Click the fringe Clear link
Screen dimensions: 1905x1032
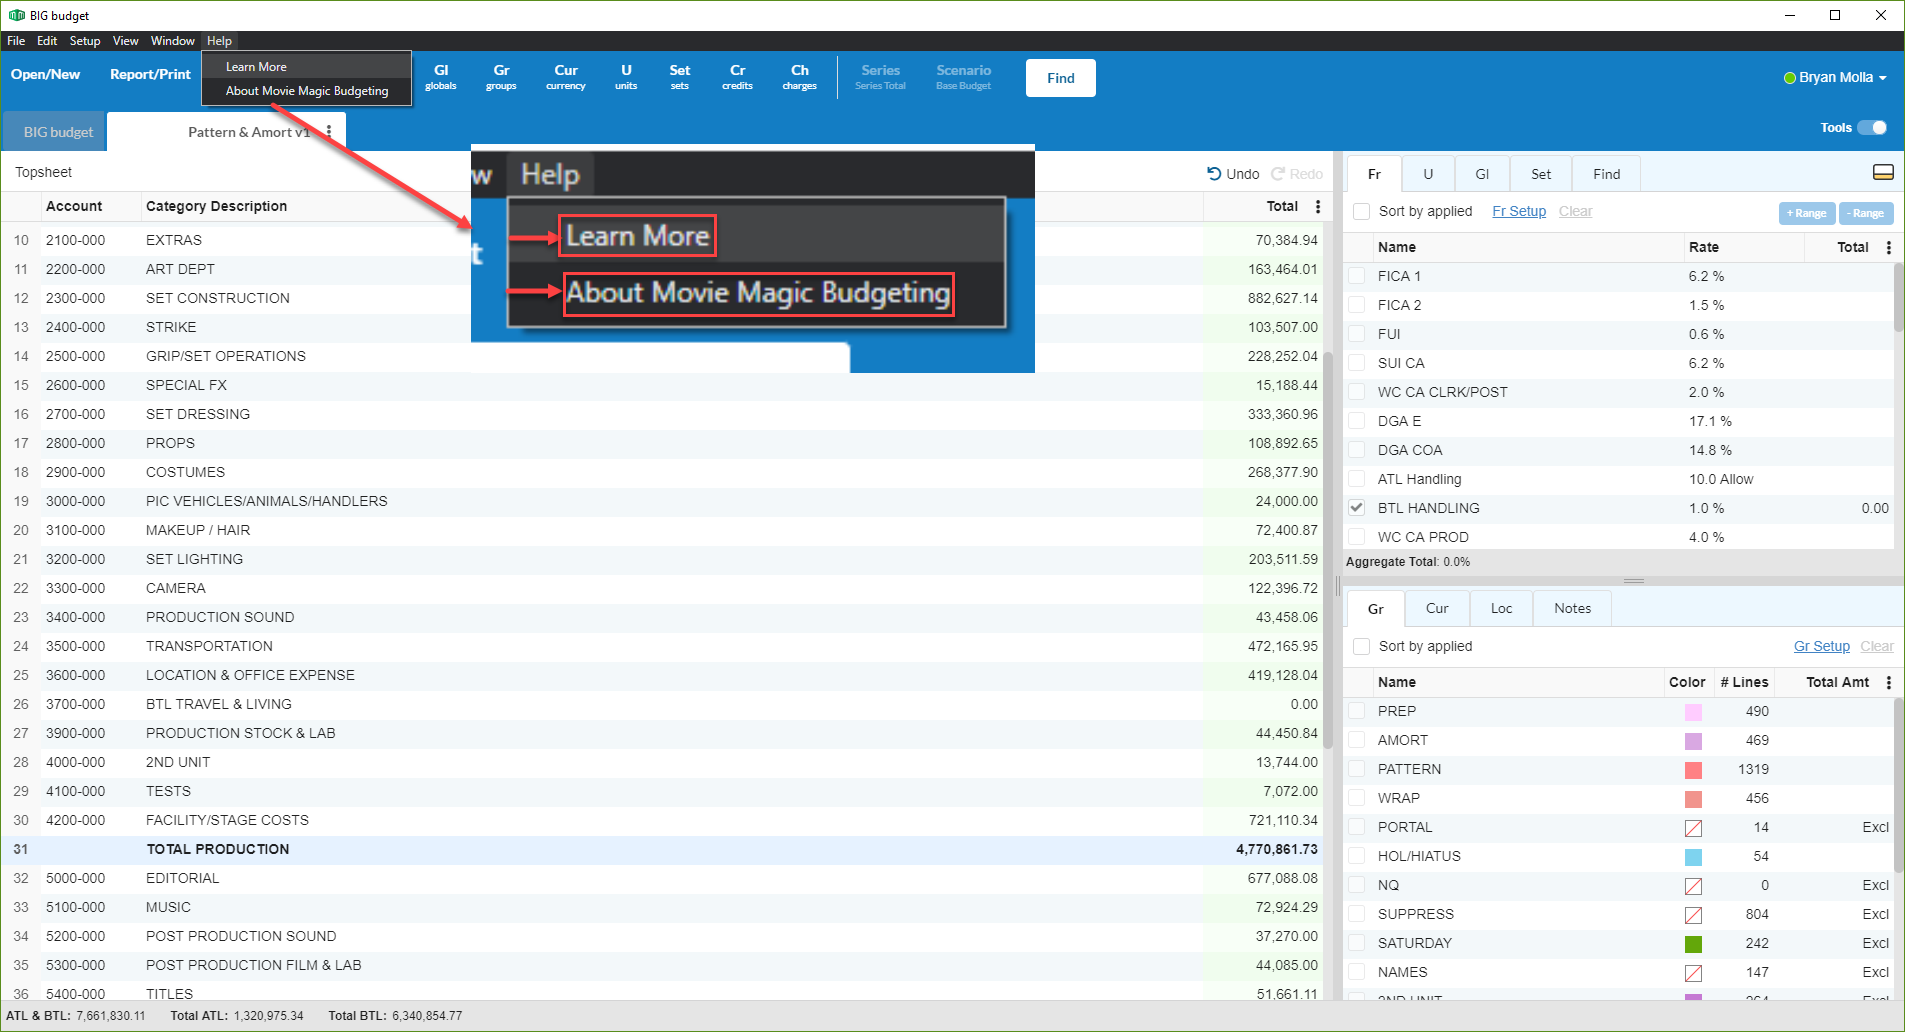pyautogui.click(x=1575, y=211)
